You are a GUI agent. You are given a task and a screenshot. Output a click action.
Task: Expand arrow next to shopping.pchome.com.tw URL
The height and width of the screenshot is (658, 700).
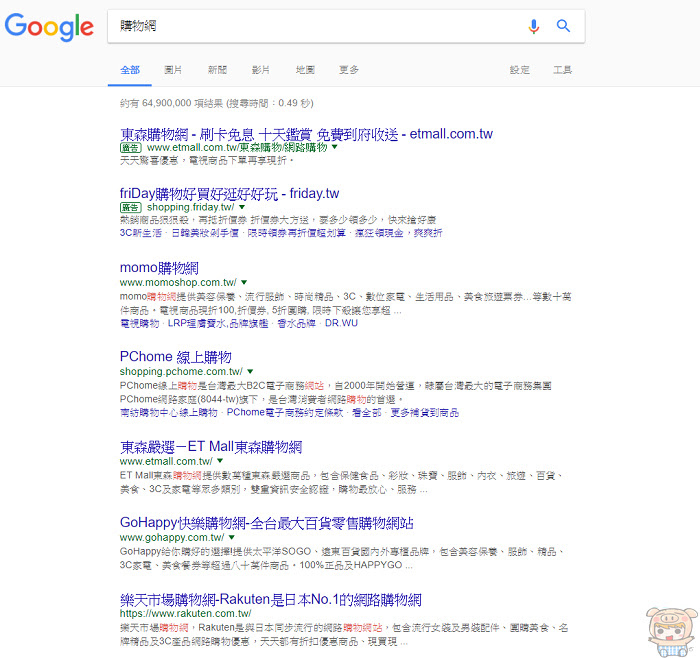[x=250, y=371]
